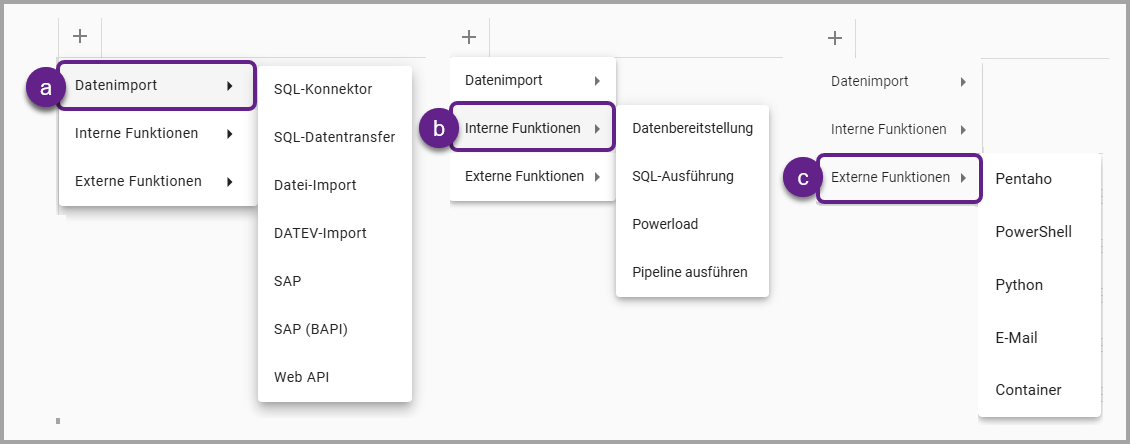
Task: Select Web API import option
Action: click(301, 377)
